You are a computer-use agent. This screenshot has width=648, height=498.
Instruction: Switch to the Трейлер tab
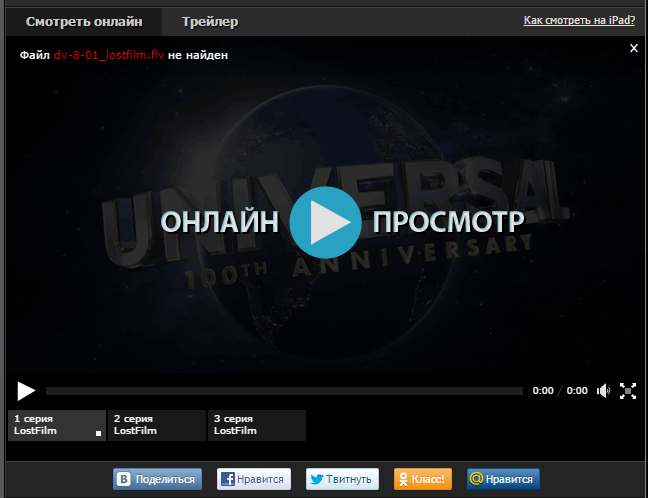click(x=210, y=21)
